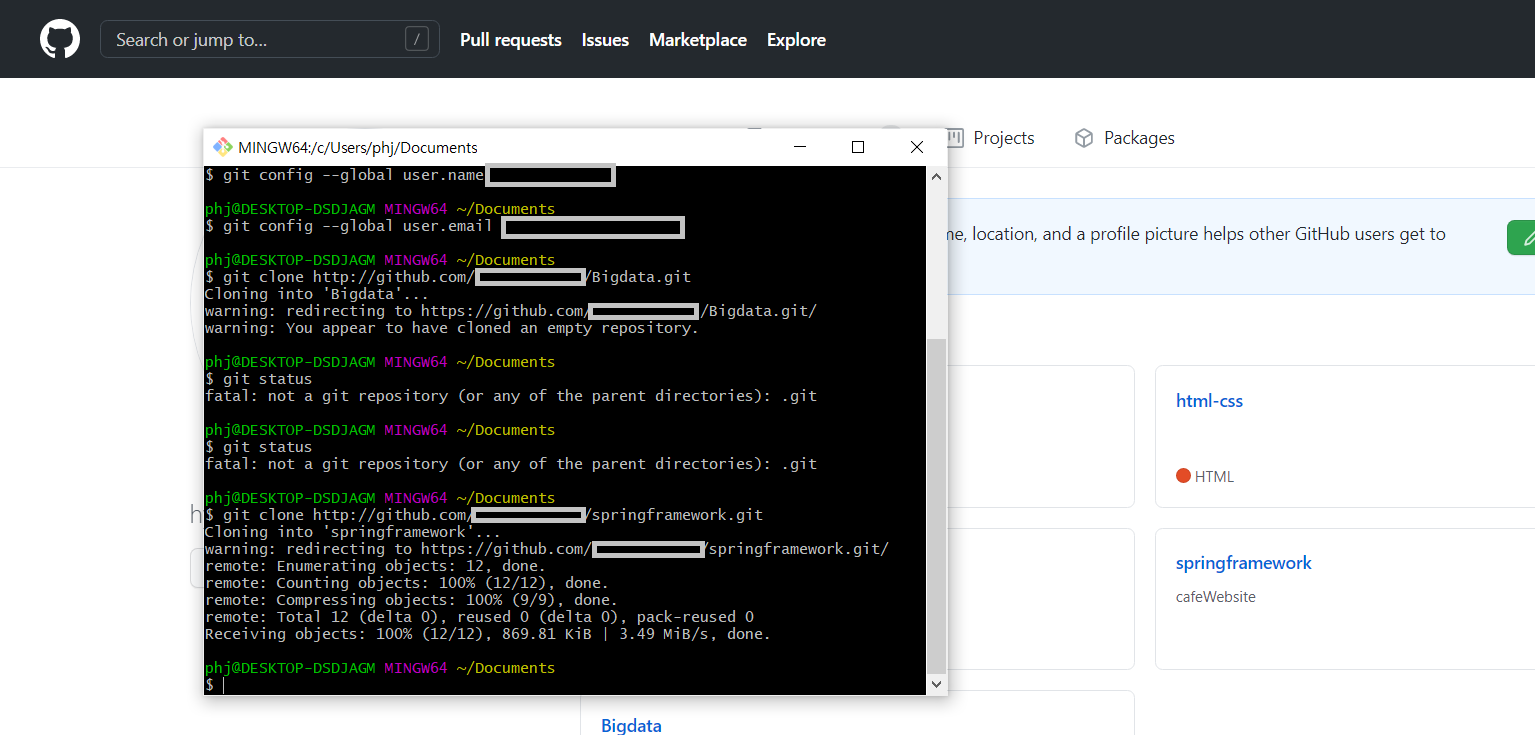The width and height of the screenshot is (1535, 735).
Task: Click the Packages tab box icon
Action: point(1084,138)
